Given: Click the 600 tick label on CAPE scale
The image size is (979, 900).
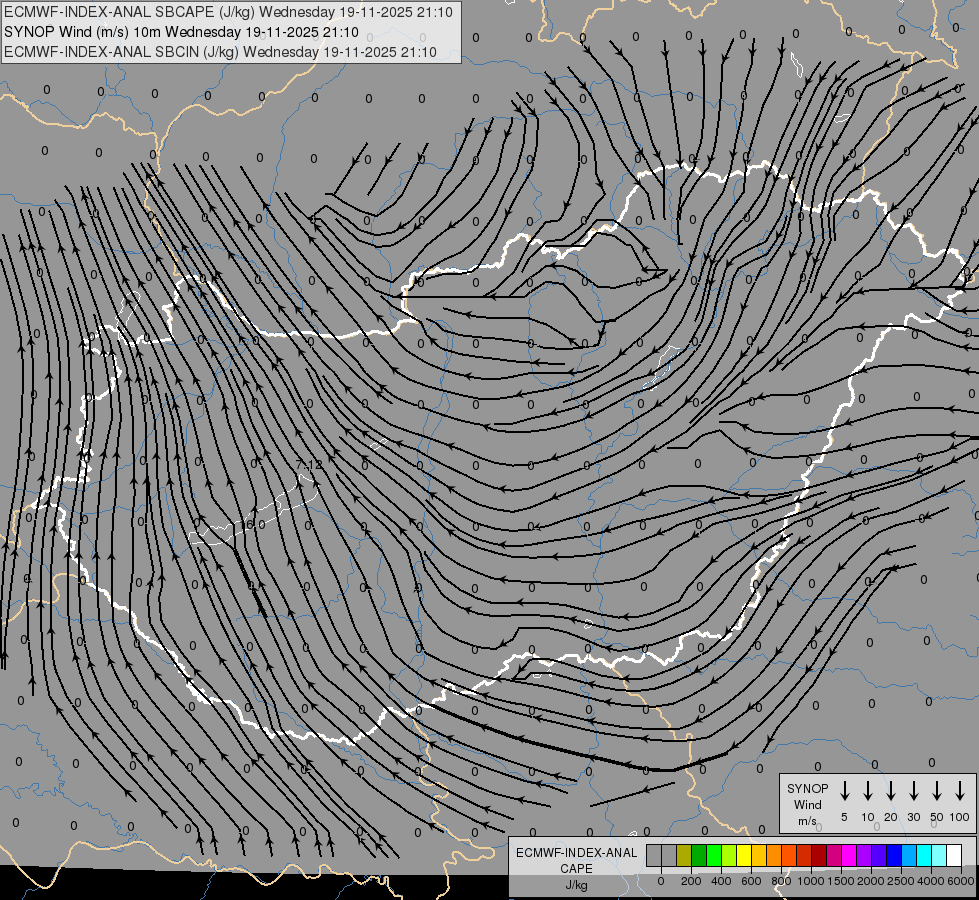Looking at the screenshot, I should point(751,881).
